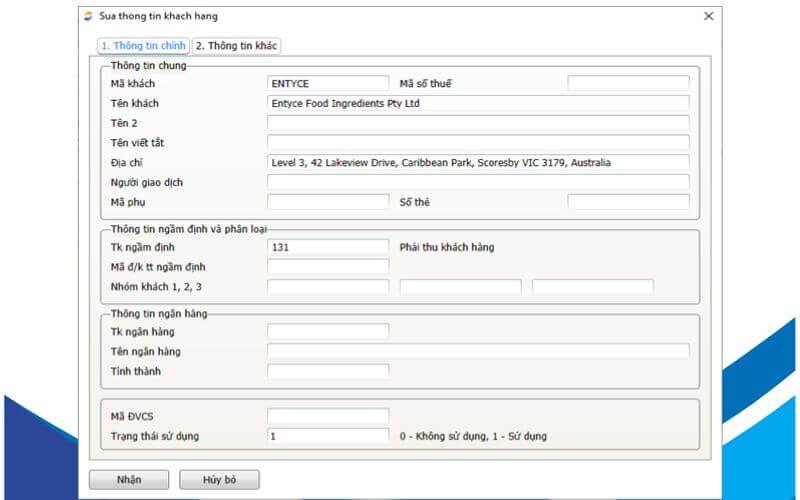Viewport: 800px width, 500px height.
Task: Click the Tên ngân hàng field
Action: pos(478,351)
